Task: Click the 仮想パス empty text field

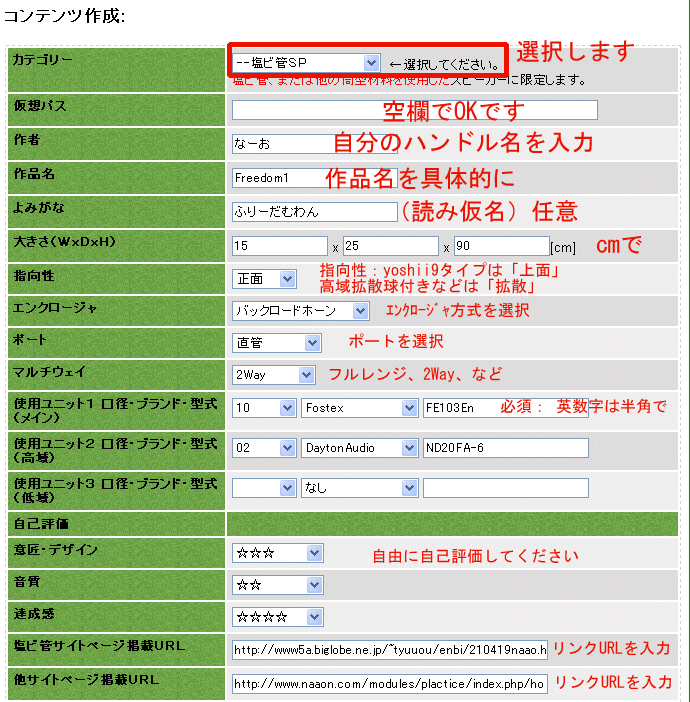Action: point(414,110)
